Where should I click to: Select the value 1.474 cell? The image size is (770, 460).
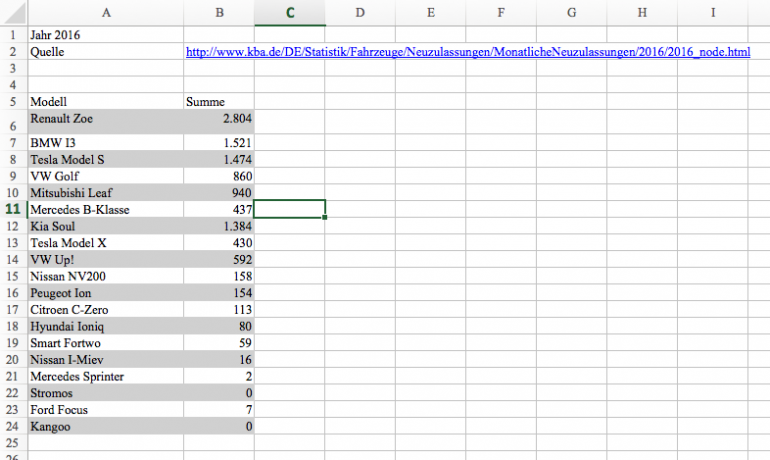219,160
